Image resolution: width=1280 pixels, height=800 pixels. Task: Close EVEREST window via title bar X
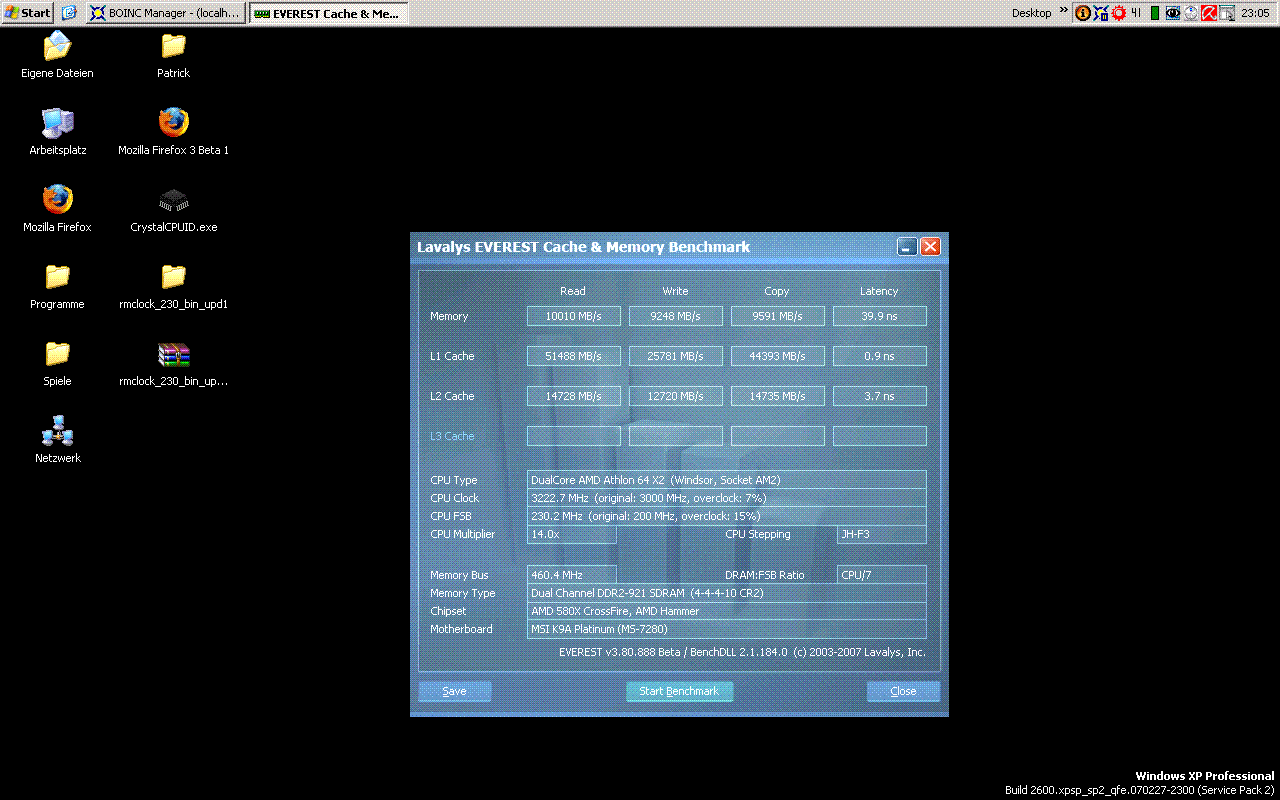click(930, 247)
